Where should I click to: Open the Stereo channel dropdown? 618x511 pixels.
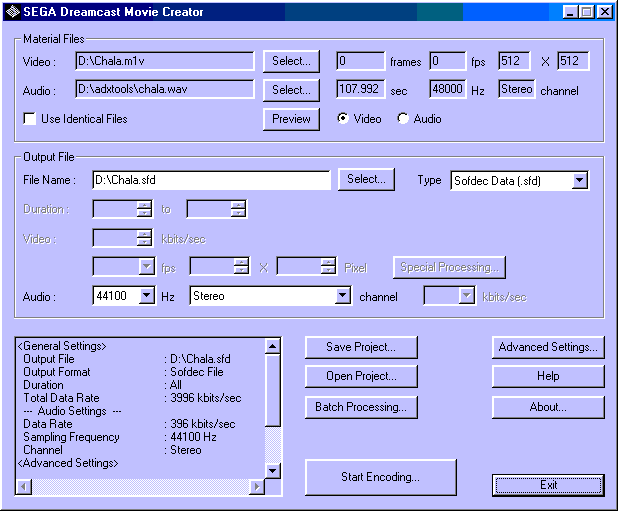(343, 295)
